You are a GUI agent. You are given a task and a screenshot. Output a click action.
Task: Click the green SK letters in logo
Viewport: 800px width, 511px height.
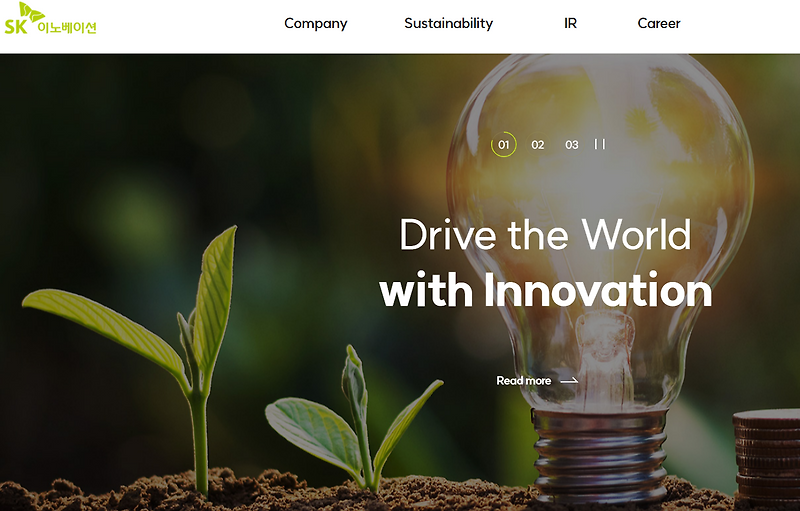[x=16, y=27]
